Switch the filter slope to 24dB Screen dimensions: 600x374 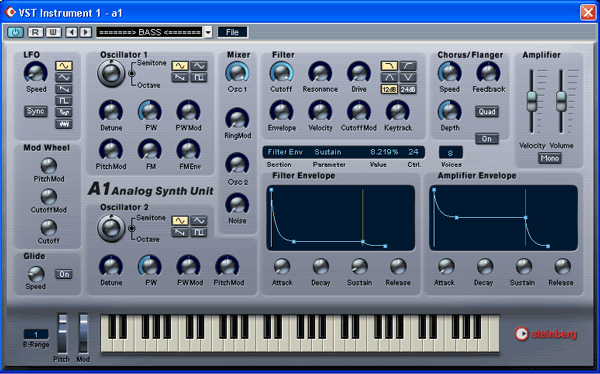tap(408, 89)
